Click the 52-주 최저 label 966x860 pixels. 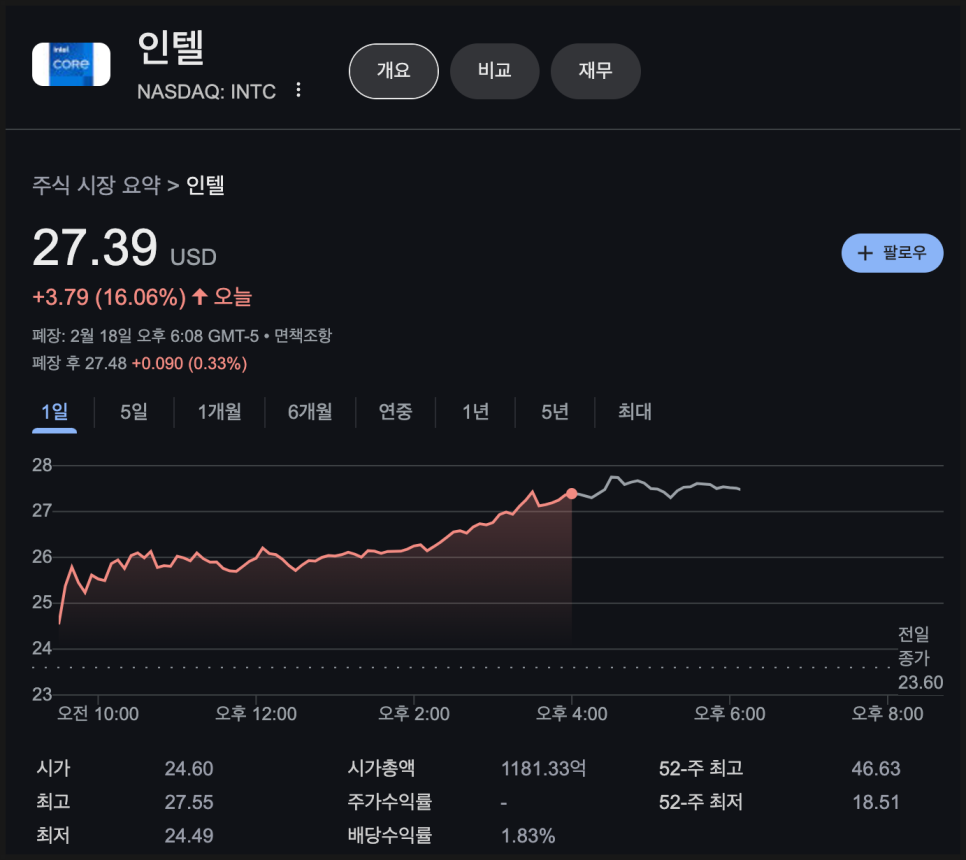click(x=700, y=802)
